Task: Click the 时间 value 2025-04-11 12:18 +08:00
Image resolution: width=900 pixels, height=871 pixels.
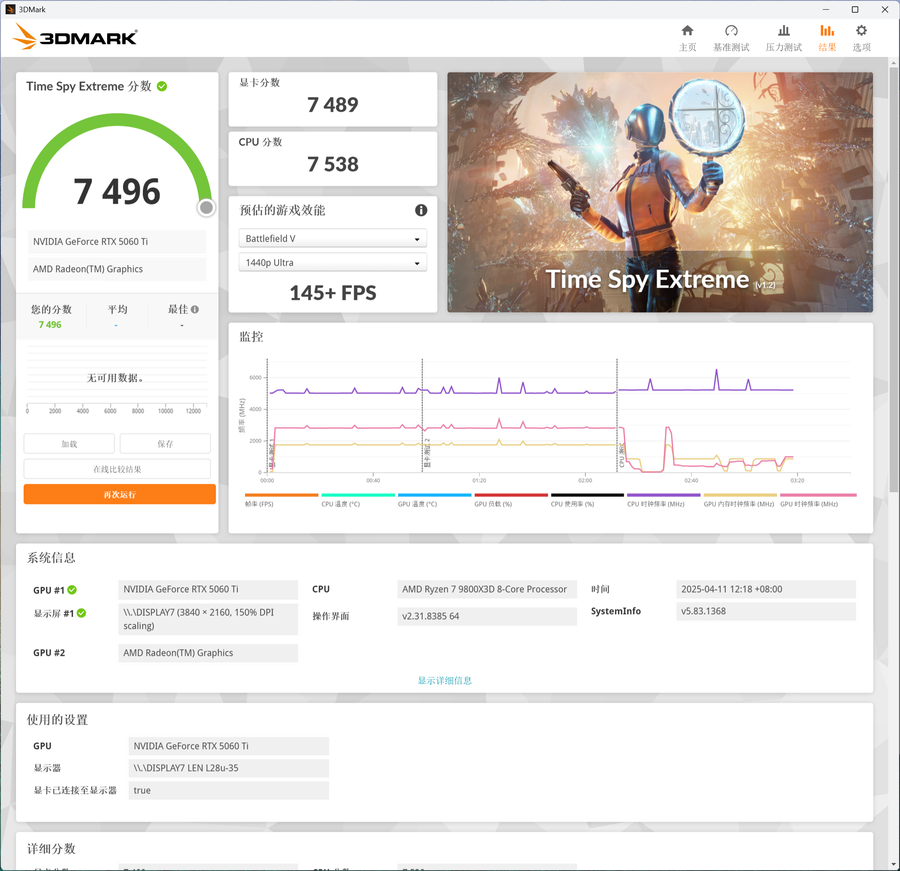Action: point(766,590)
